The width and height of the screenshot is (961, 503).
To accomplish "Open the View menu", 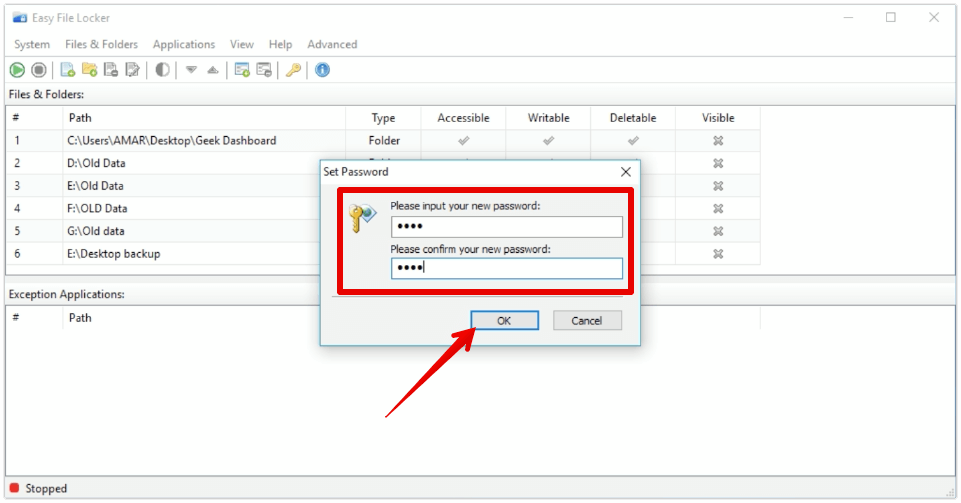I will pos(241,44).
